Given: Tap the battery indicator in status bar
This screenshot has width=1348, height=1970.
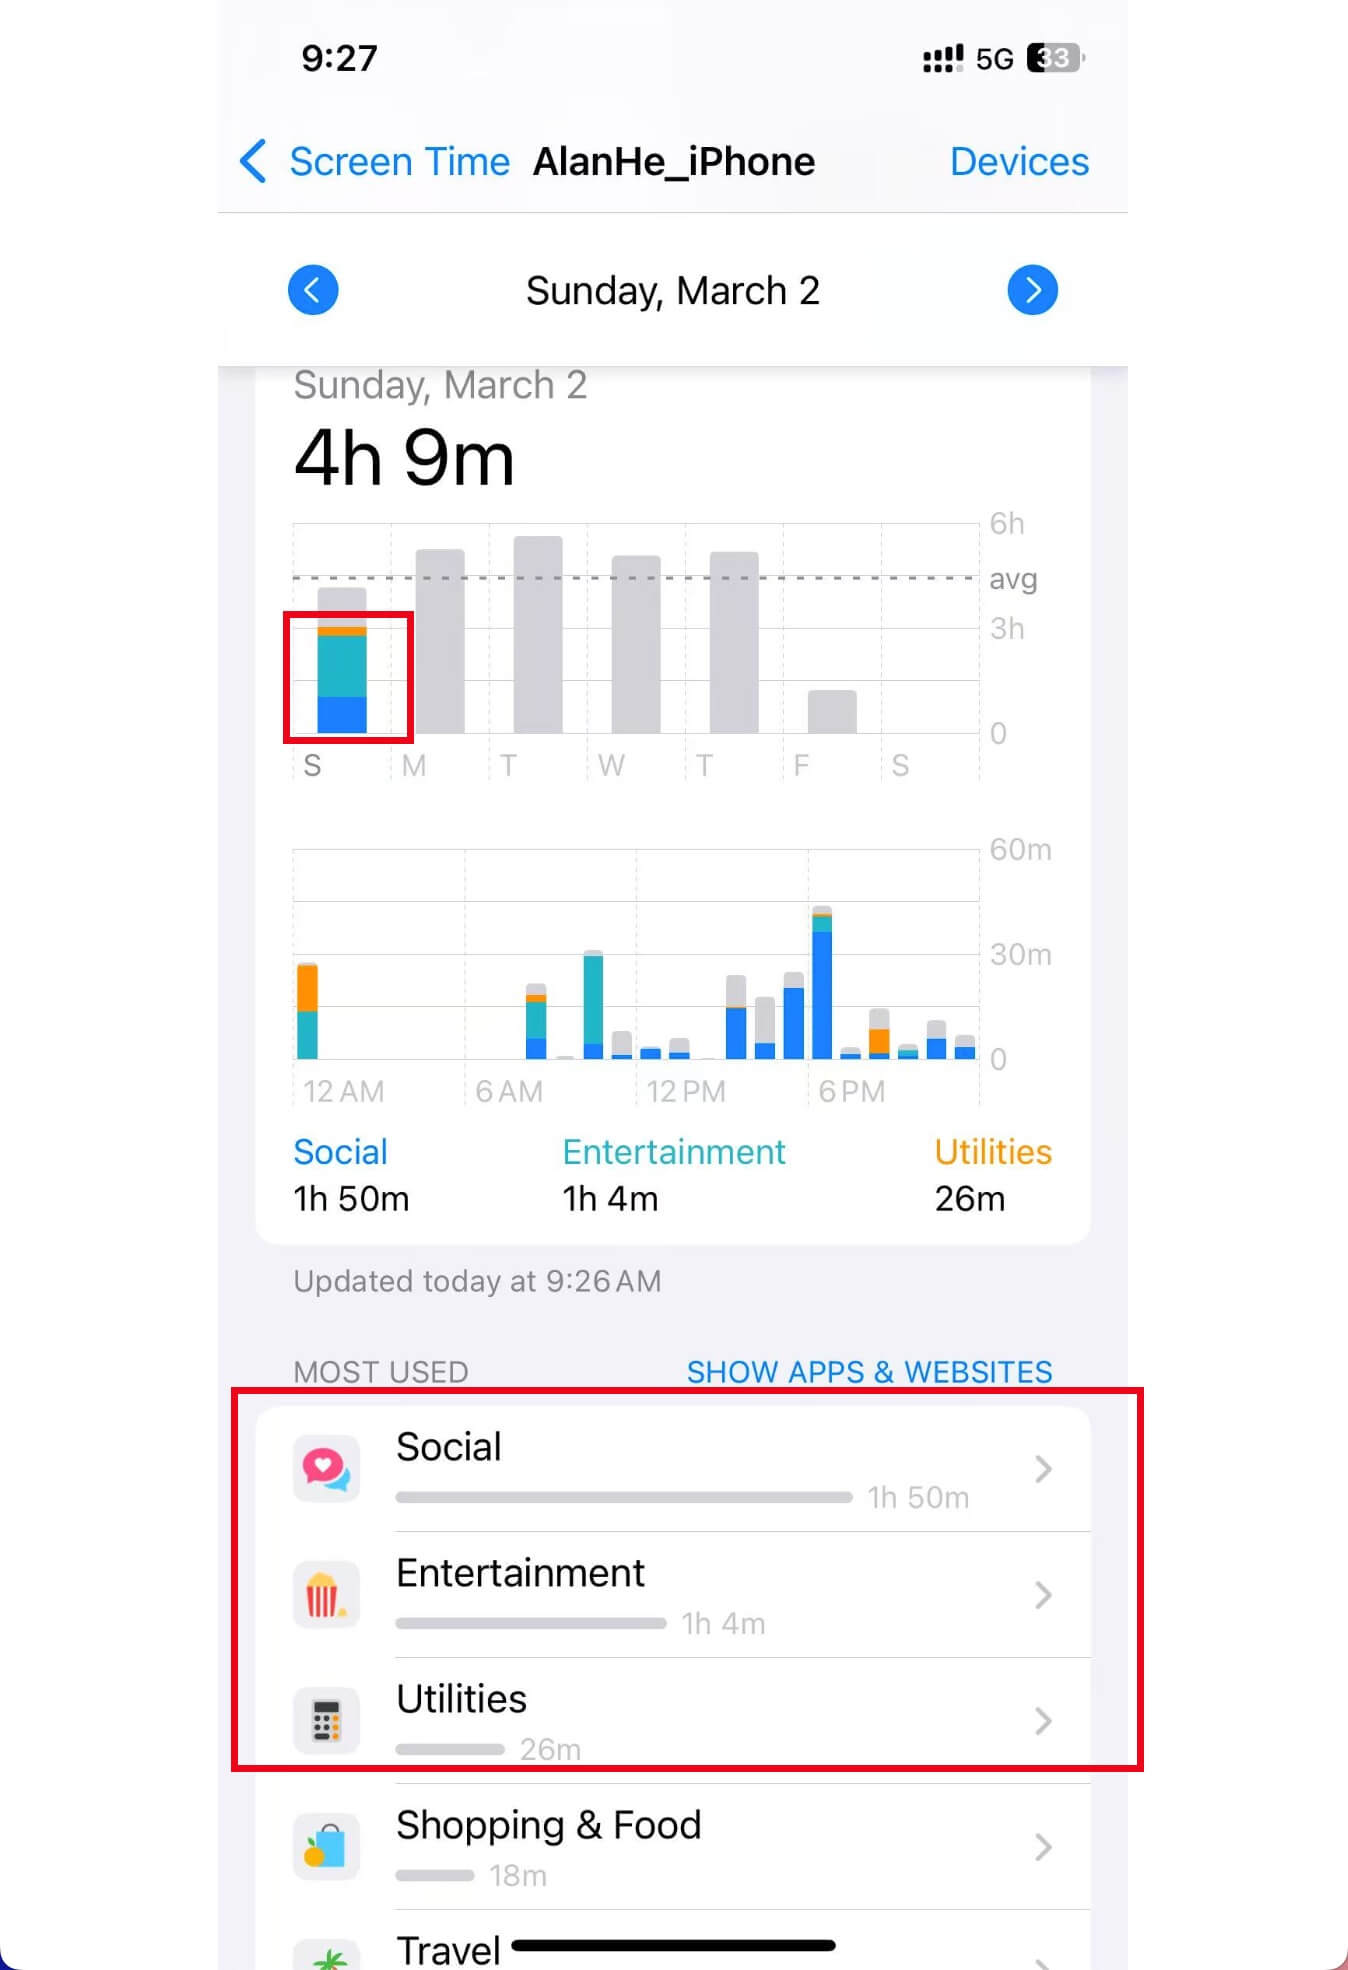Looking at the screenshot, I should point(1055,58).
